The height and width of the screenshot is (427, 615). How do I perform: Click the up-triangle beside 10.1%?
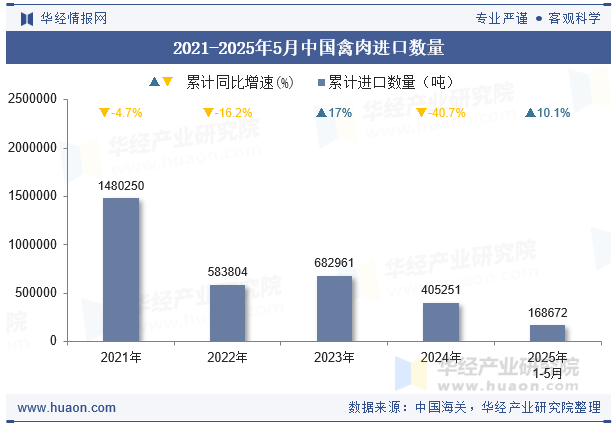[530, 113]
